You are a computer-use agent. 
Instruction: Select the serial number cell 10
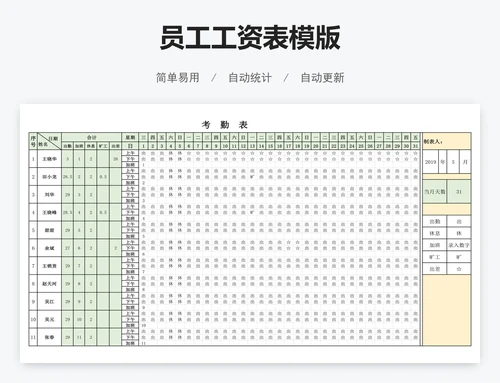33,319
